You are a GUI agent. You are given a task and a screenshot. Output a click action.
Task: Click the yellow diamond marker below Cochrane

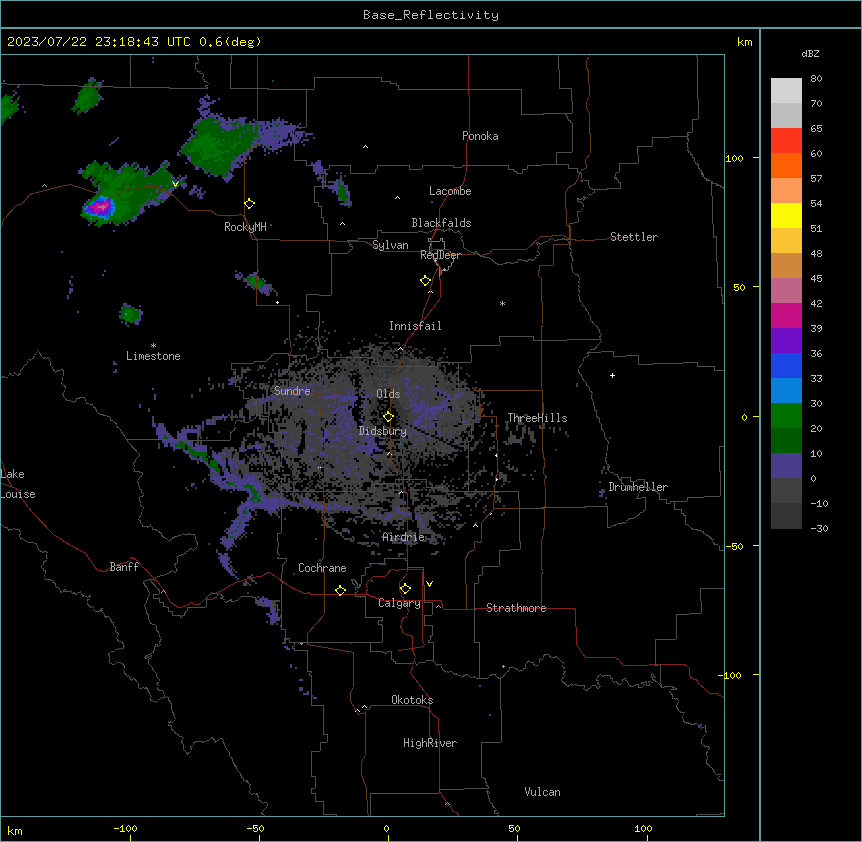coord(340,590)
